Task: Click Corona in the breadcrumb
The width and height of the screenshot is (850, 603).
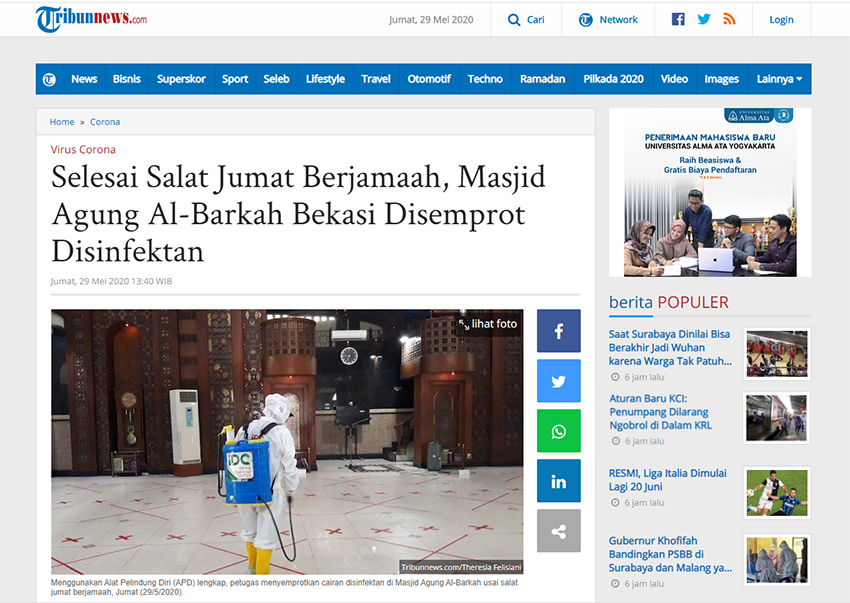Action: pyautogui.click(x=105, y=122)
